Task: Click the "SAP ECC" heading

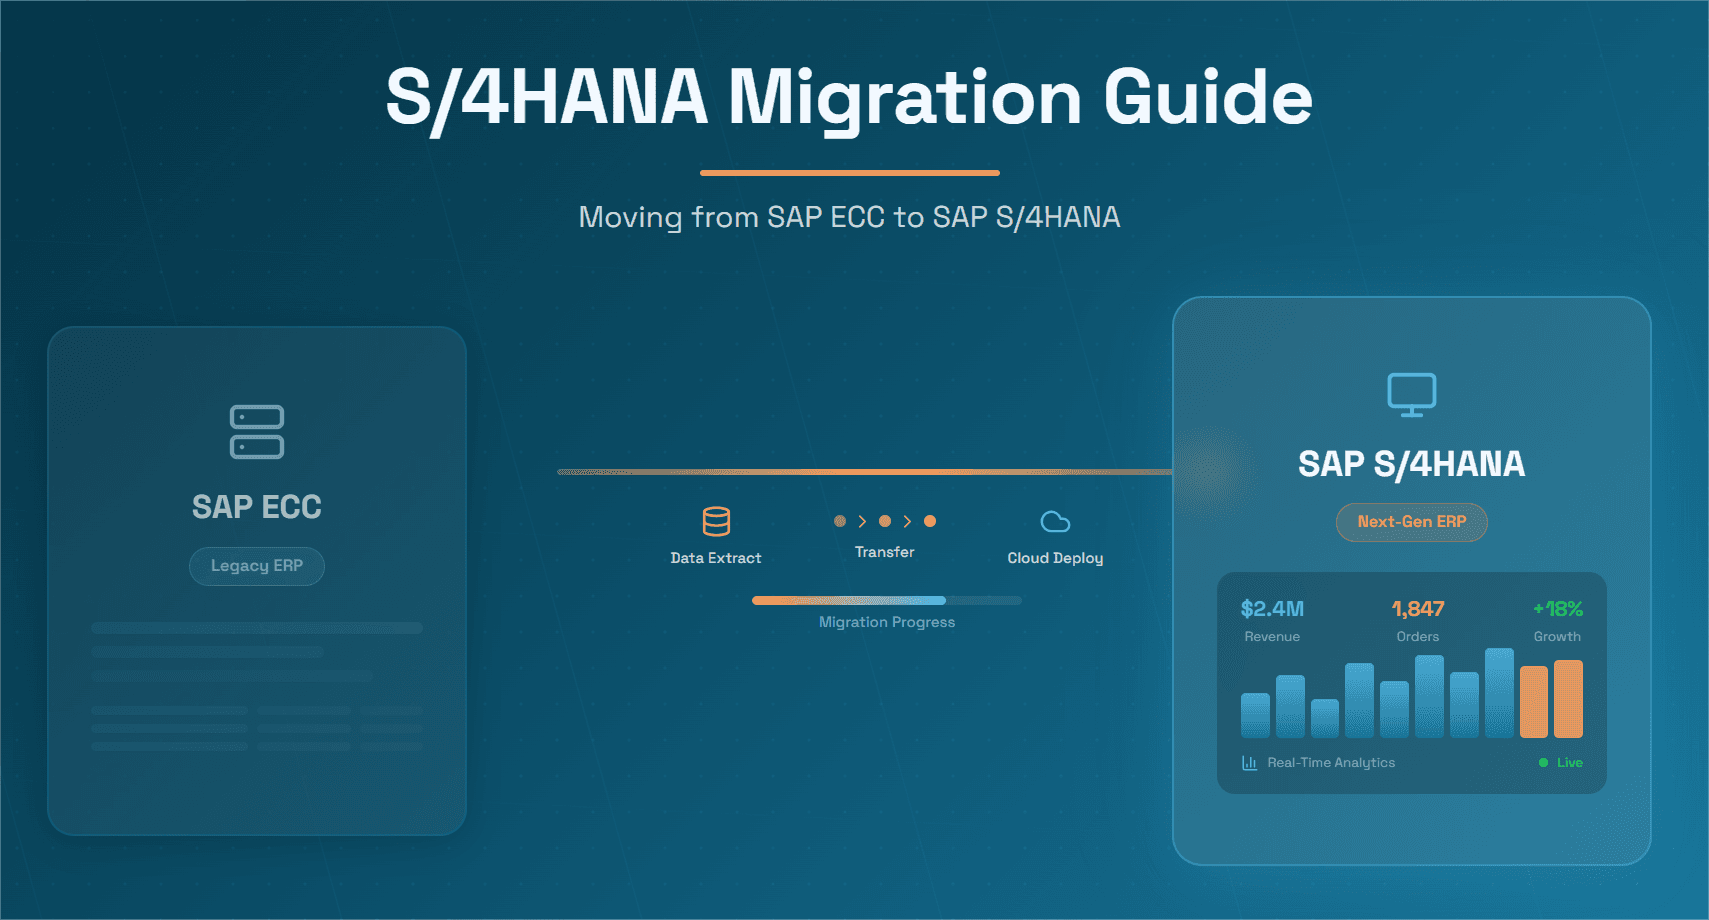Action: (x=257, y=507)
